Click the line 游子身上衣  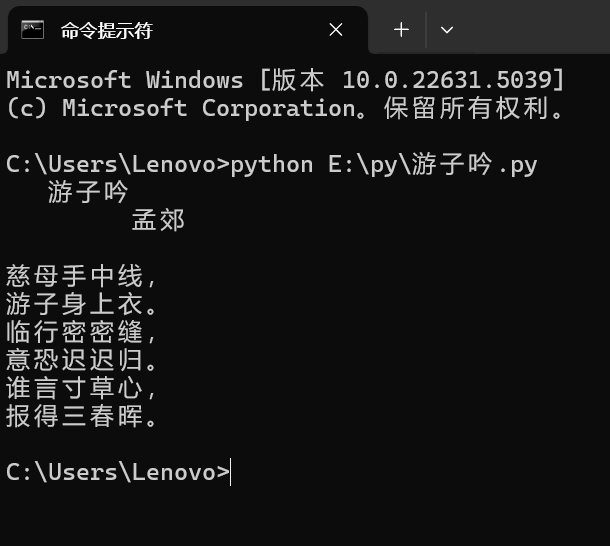click(x=81, y=304)
